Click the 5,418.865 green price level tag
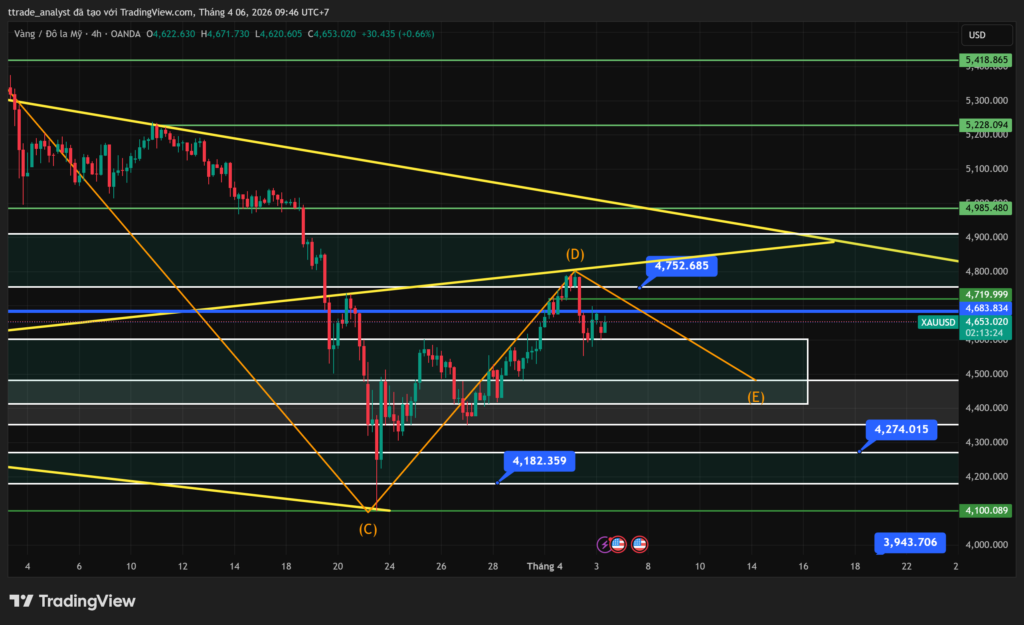 985,60
